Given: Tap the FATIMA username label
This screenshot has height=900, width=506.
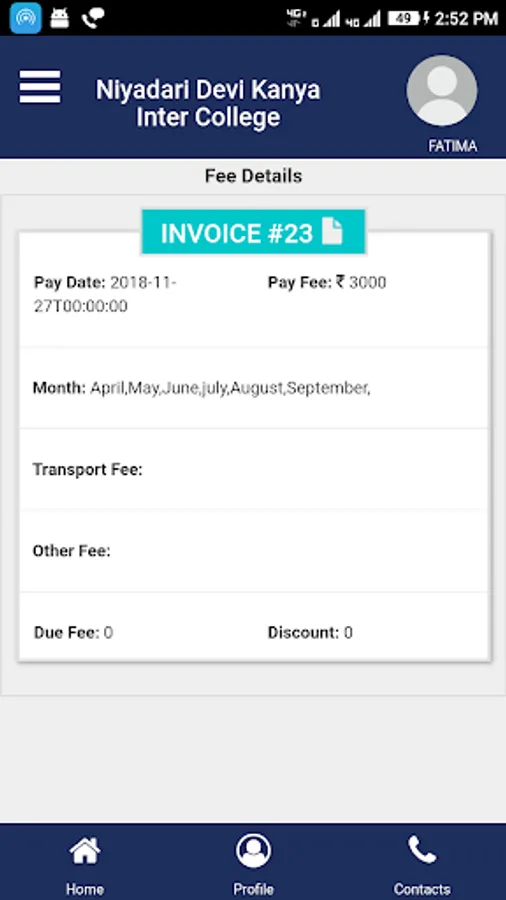Looking at the screenshot, I should (x=453, y=146).
